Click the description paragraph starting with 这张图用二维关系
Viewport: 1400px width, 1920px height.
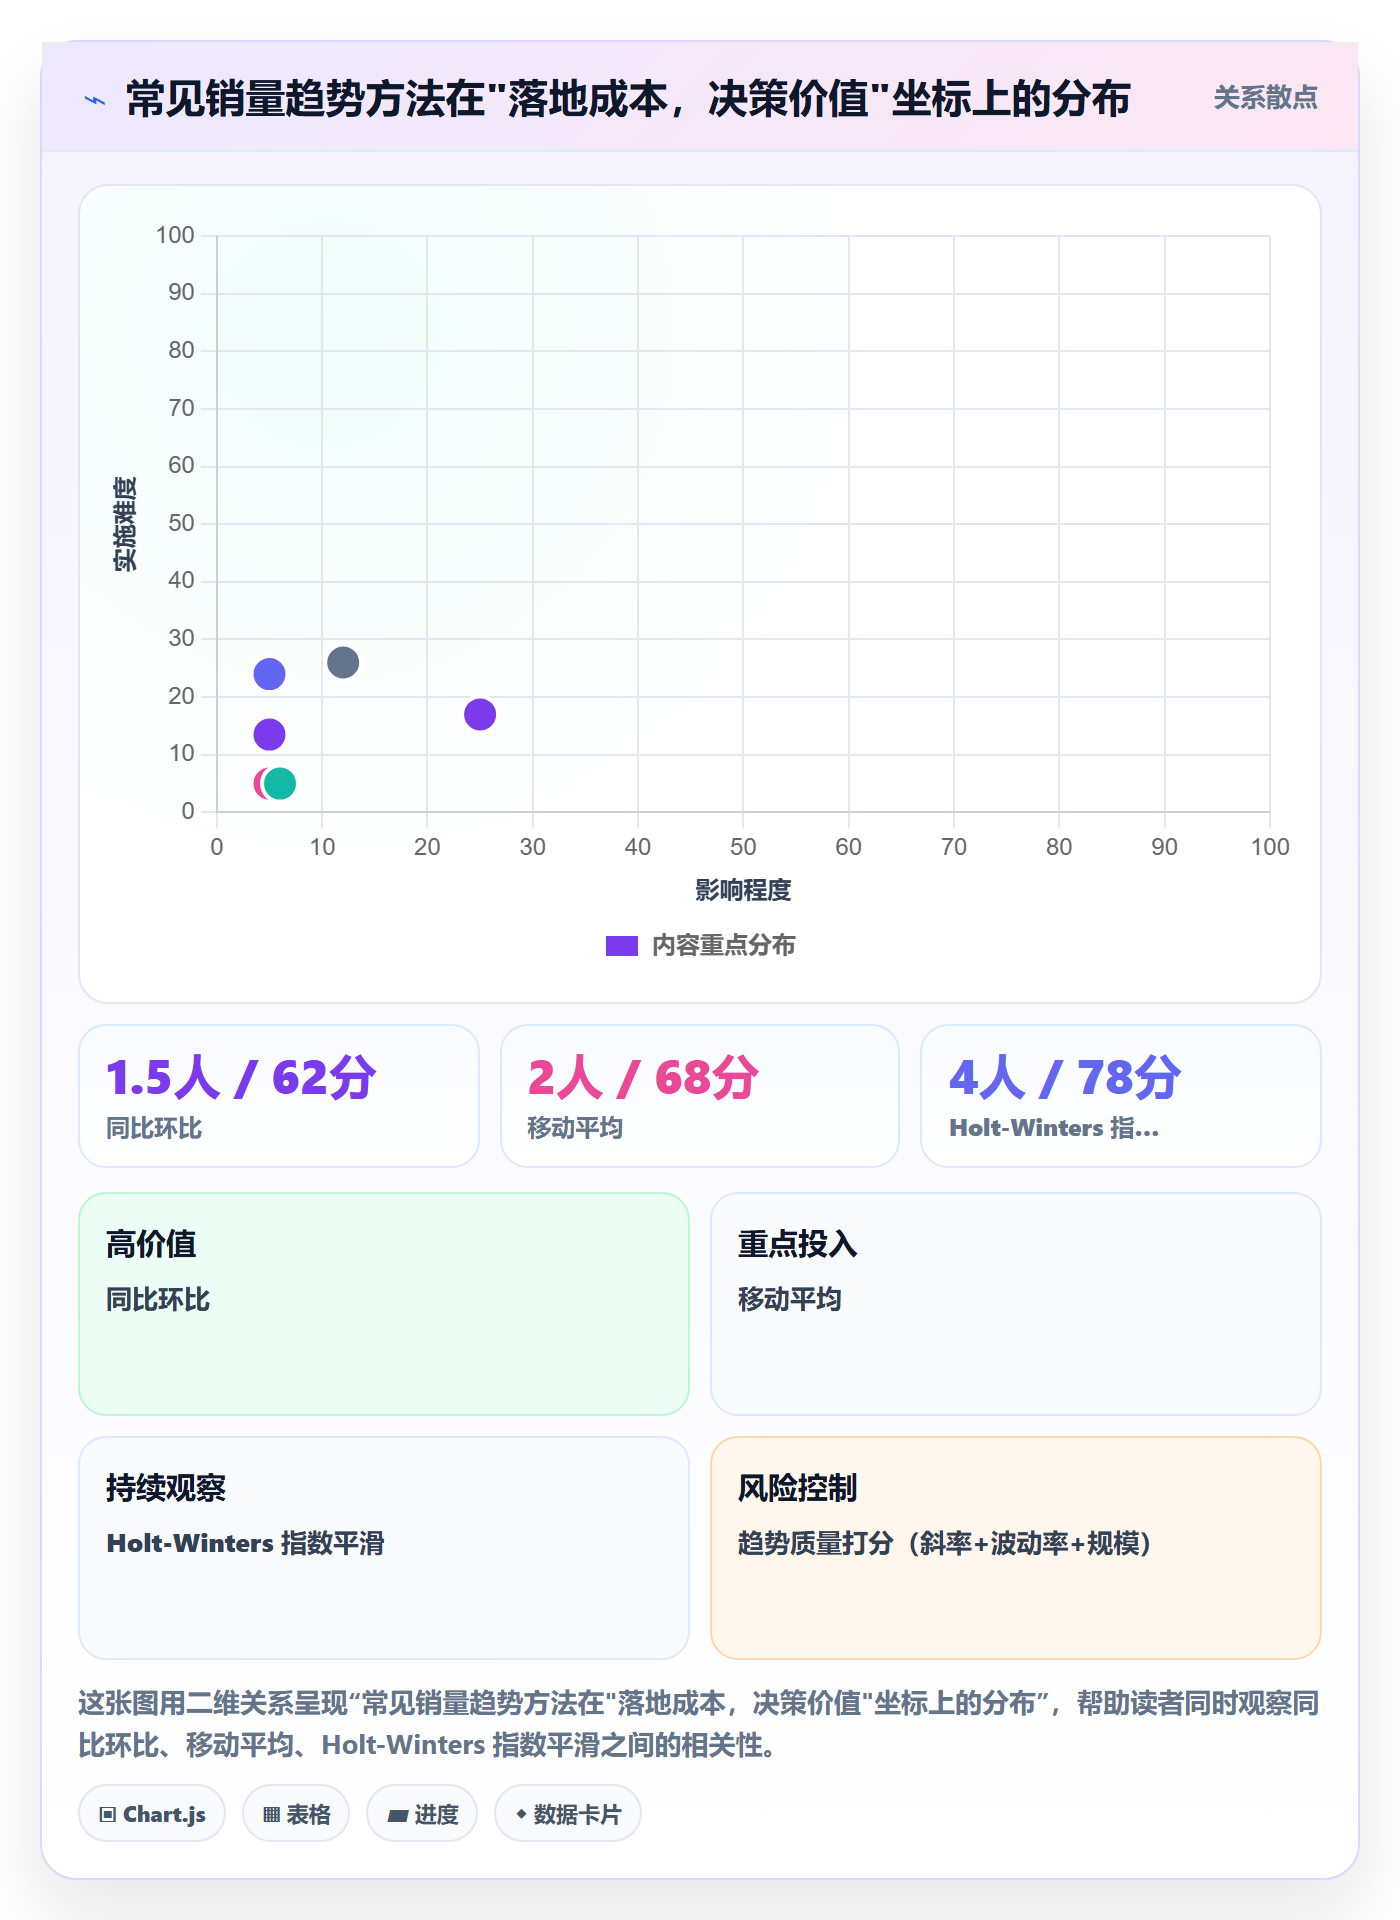pos(699,1724)
